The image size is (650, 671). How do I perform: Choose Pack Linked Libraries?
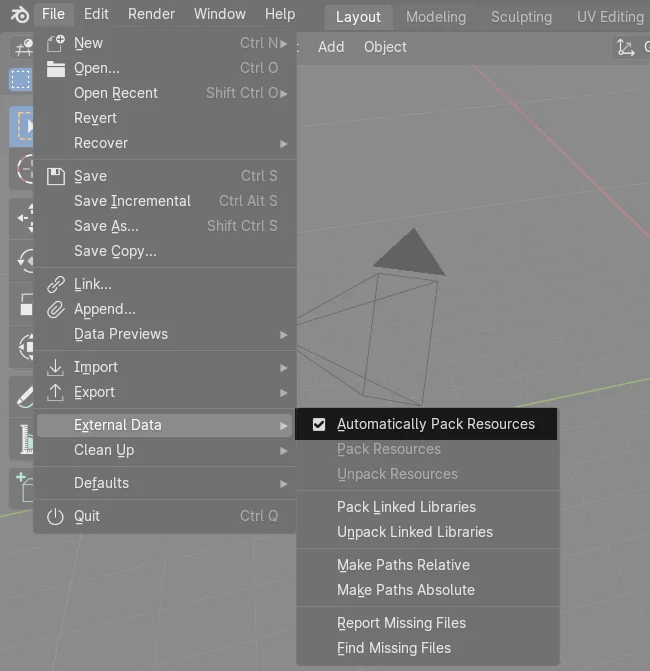[406, 507]
